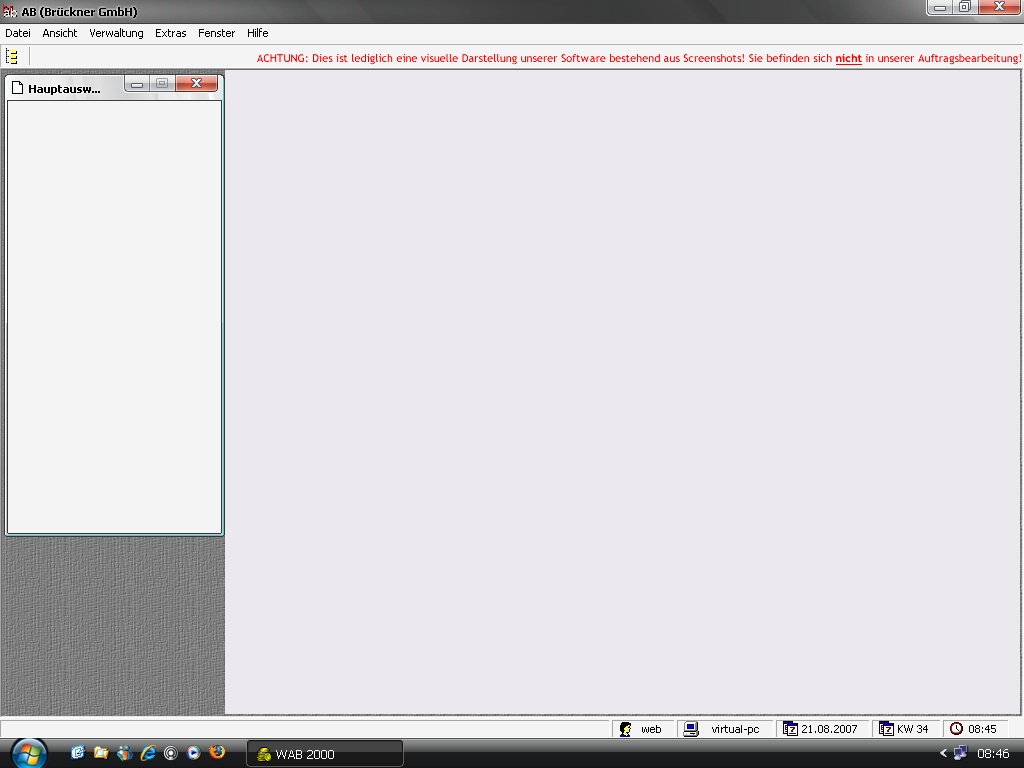Open the Hilfe menu
The width and height of the screenshot is (1024, 768).
[x=257, y=33]
